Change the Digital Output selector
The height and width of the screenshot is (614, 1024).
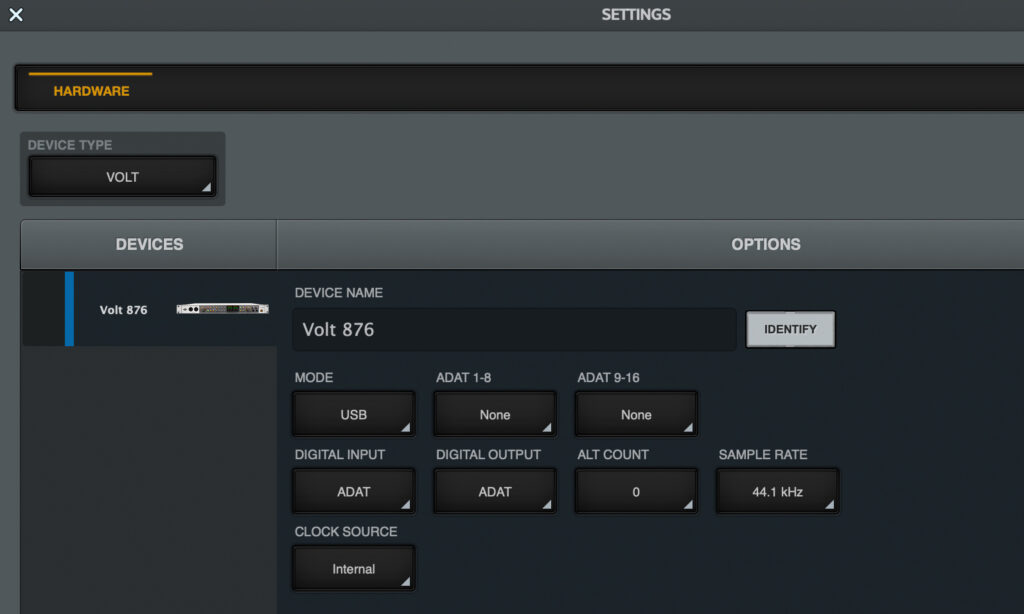tap(495, 491)
